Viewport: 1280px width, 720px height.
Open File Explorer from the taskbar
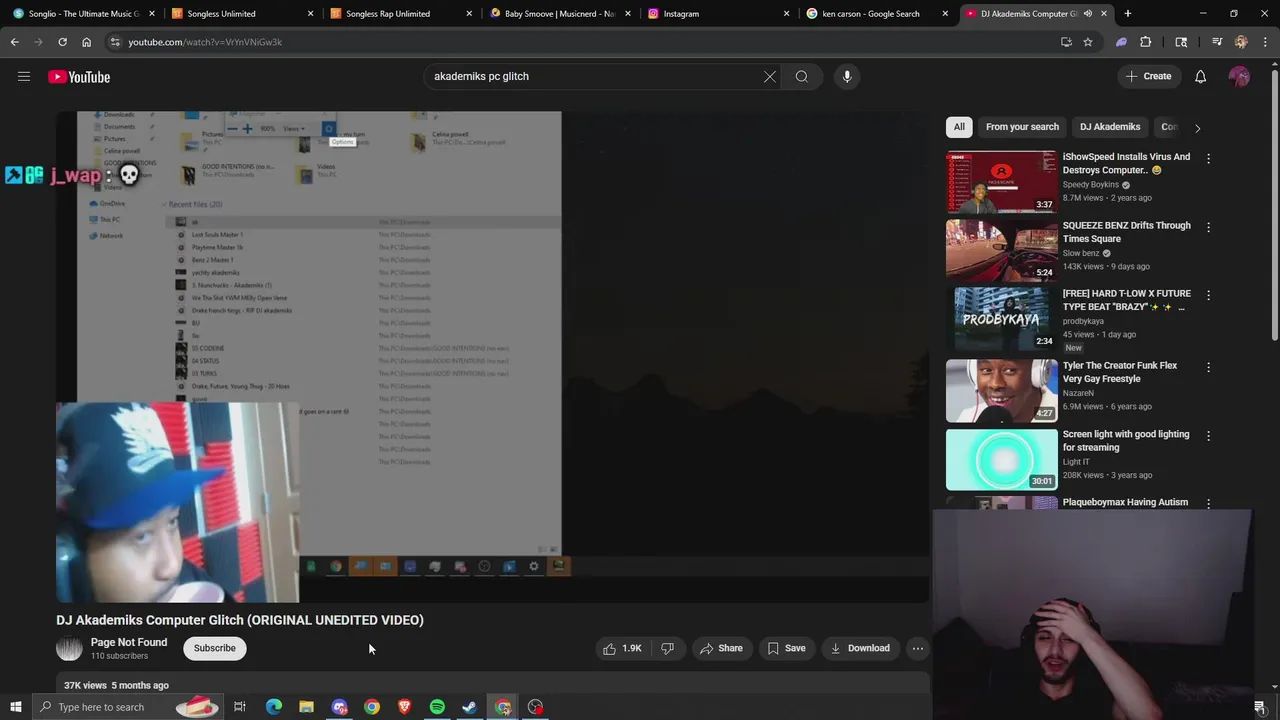pos(306,707)
